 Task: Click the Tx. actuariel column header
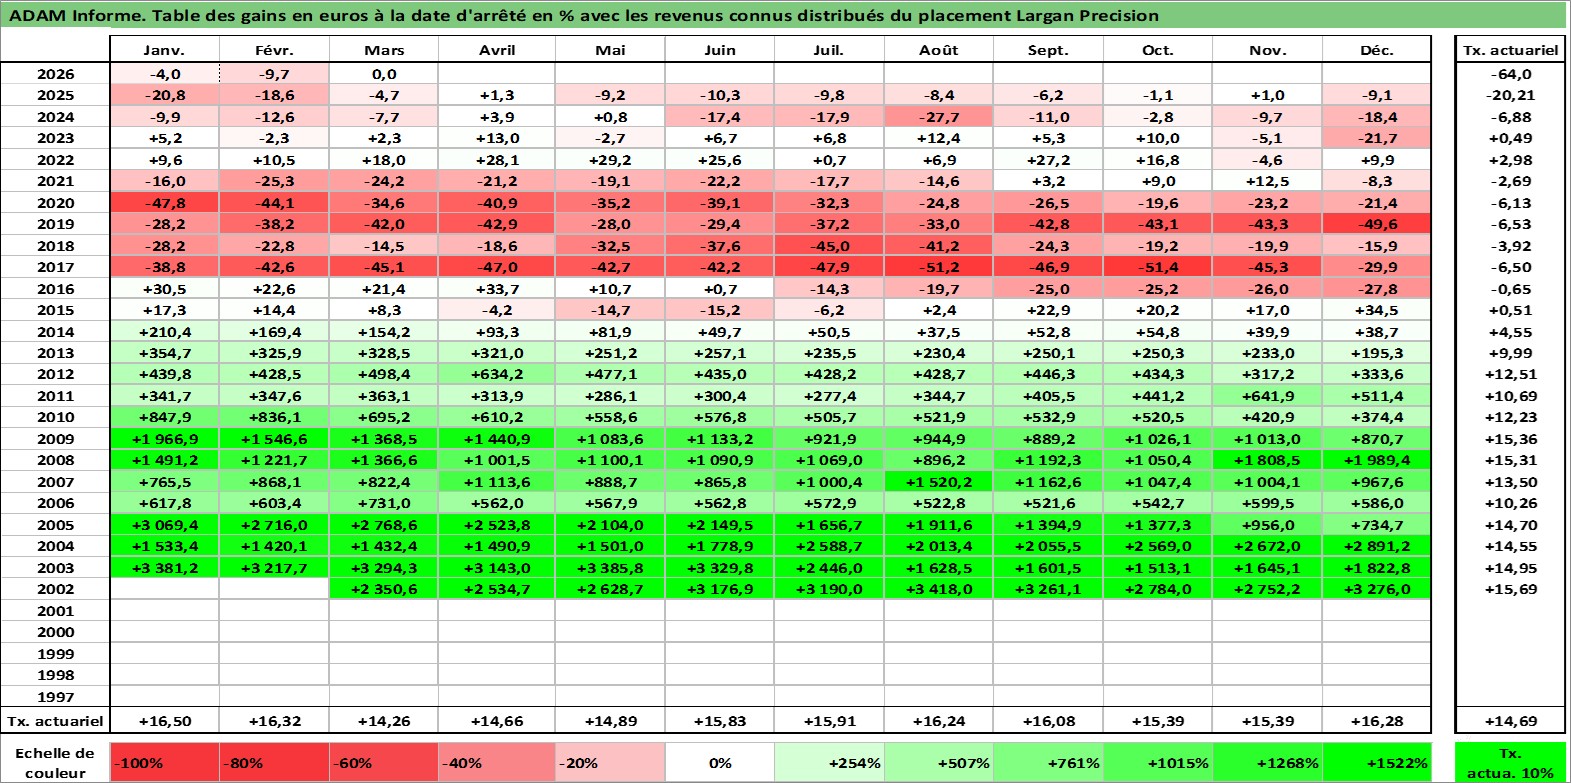(x=1510, y=50)
